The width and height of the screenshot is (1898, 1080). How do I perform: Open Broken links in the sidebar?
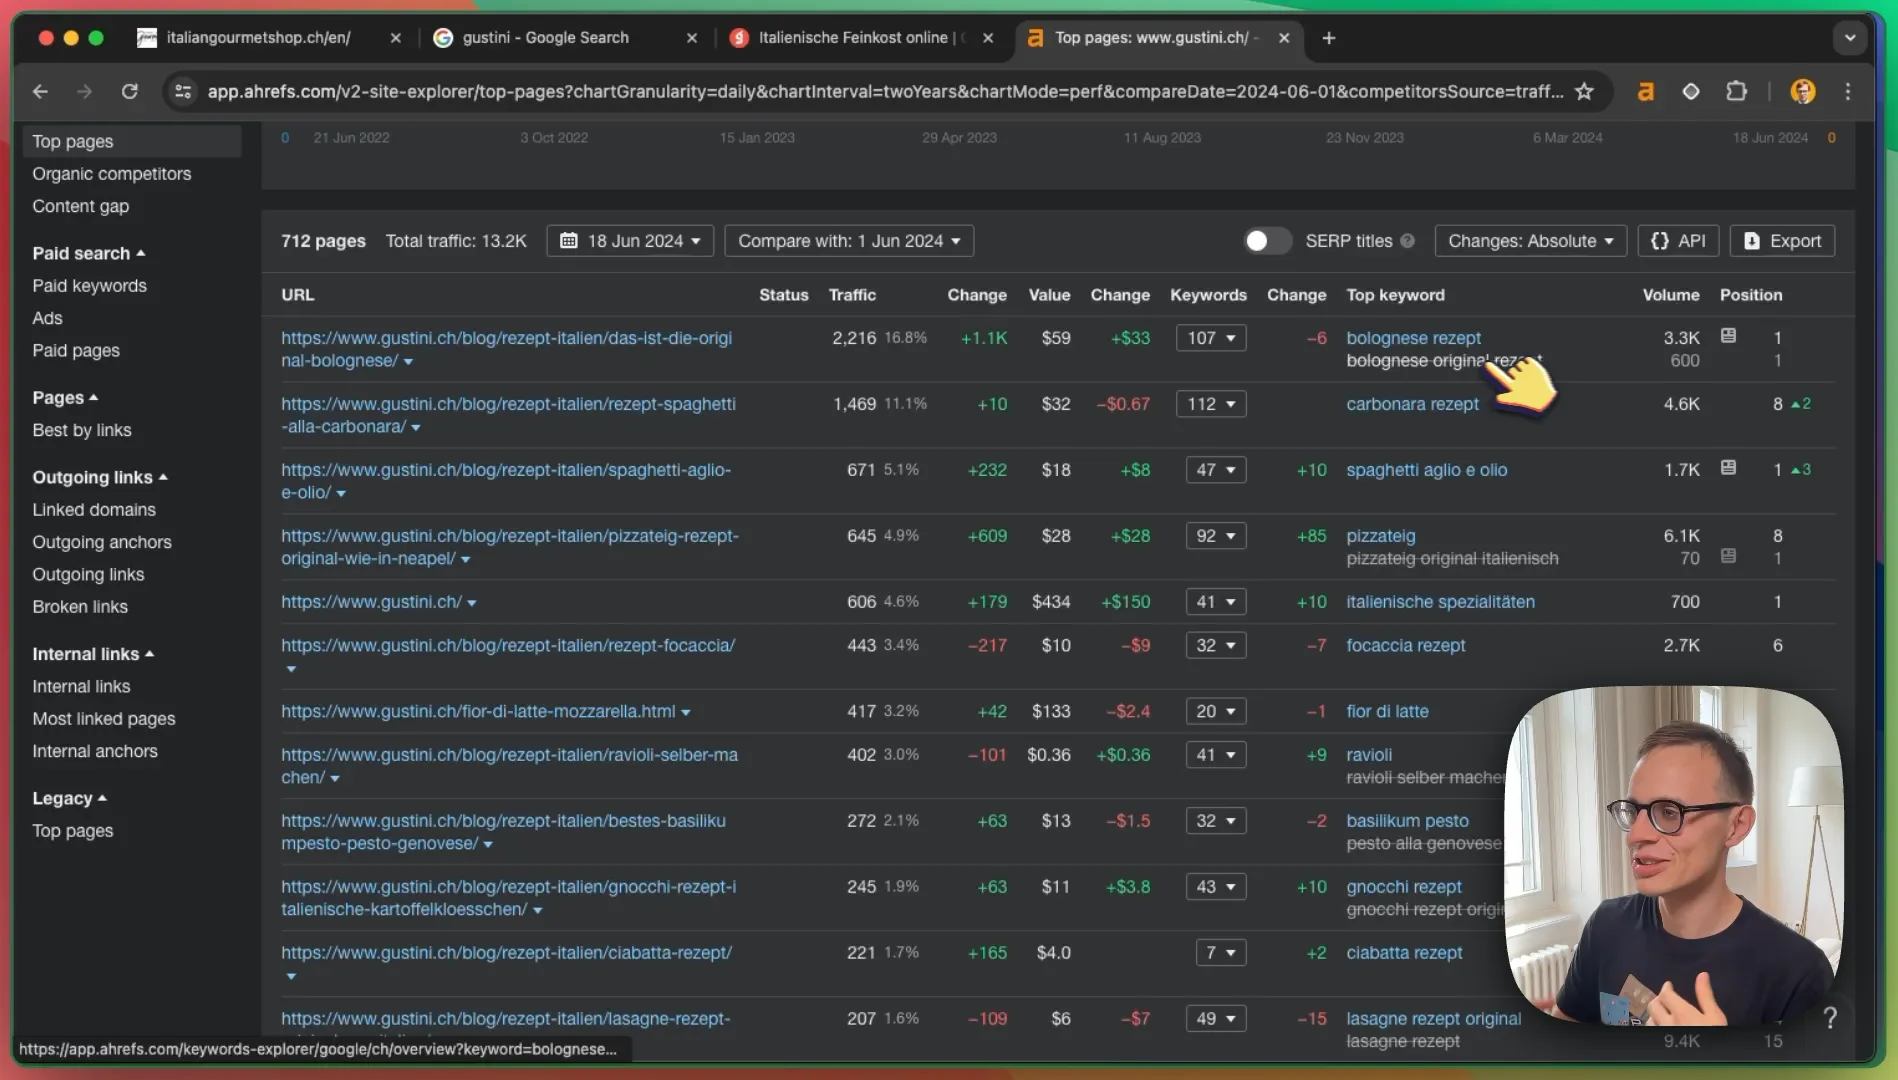point(80,607)
